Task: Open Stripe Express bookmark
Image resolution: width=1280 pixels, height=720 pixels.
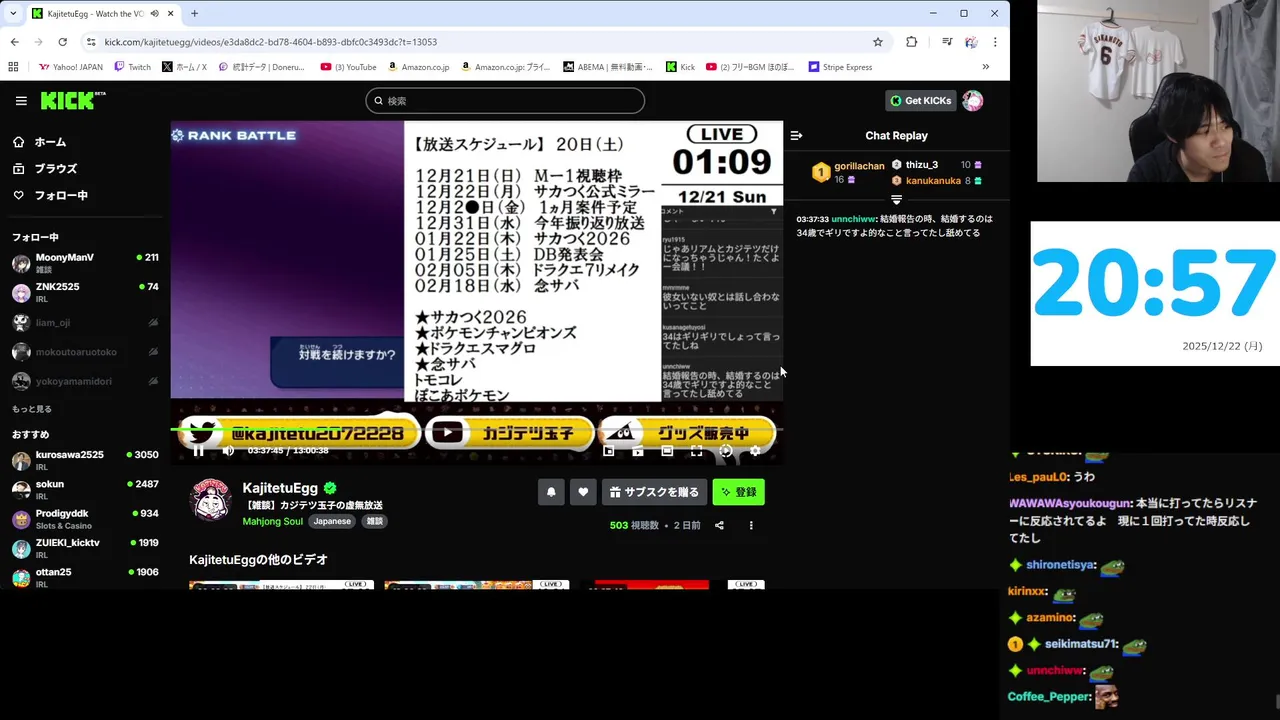Action: (x=840, y=67)
